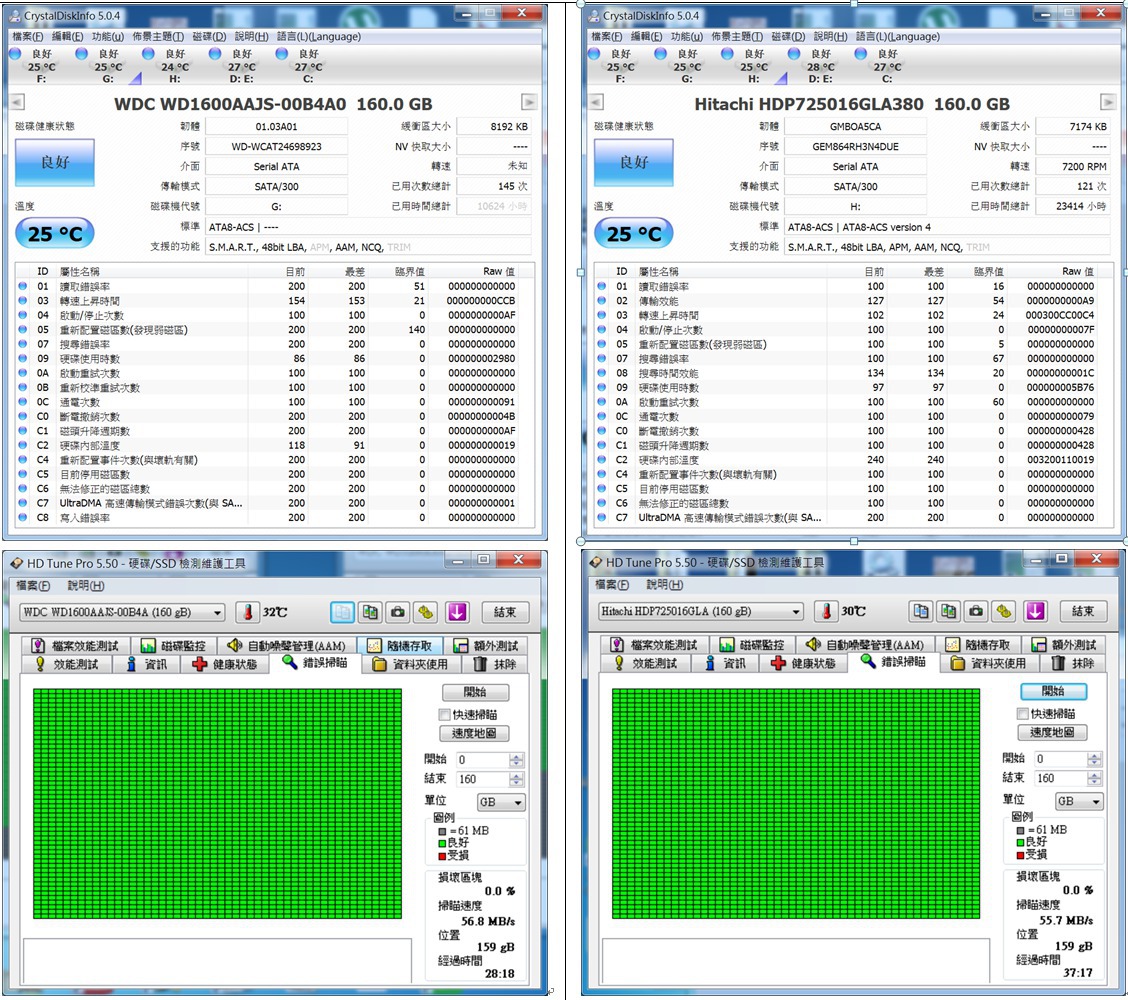Click 開始 scan button in WDC HD Tune
This screenshot has height=1000, width=1128.
(476, 692)
